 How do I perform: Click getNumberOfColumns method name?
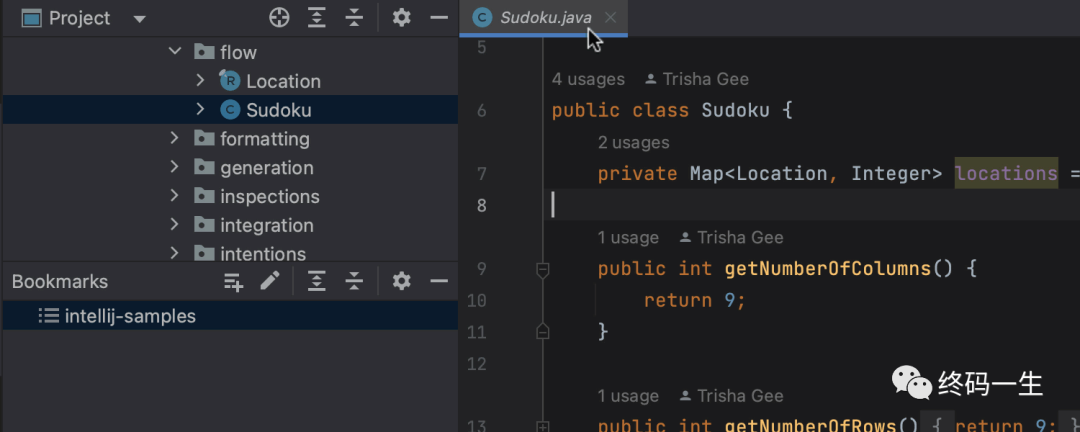point(827,269)
